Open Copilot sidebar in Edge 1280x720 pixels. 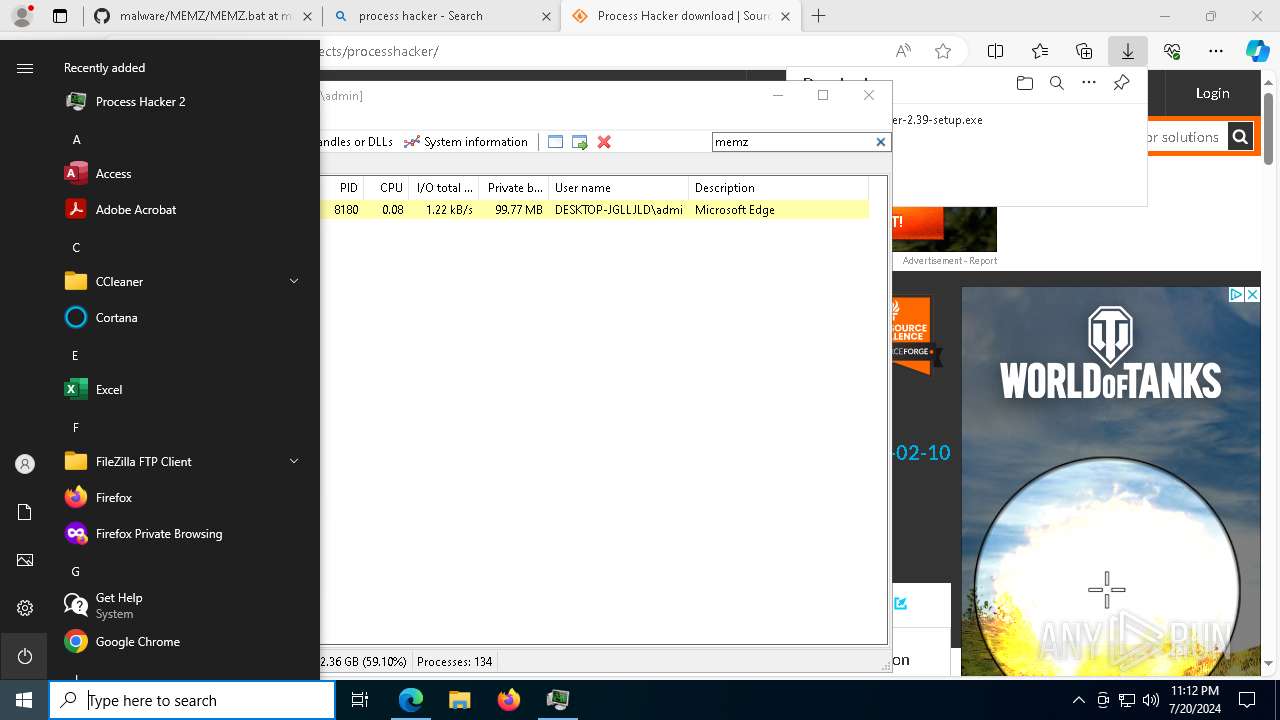click(1257, 51)
